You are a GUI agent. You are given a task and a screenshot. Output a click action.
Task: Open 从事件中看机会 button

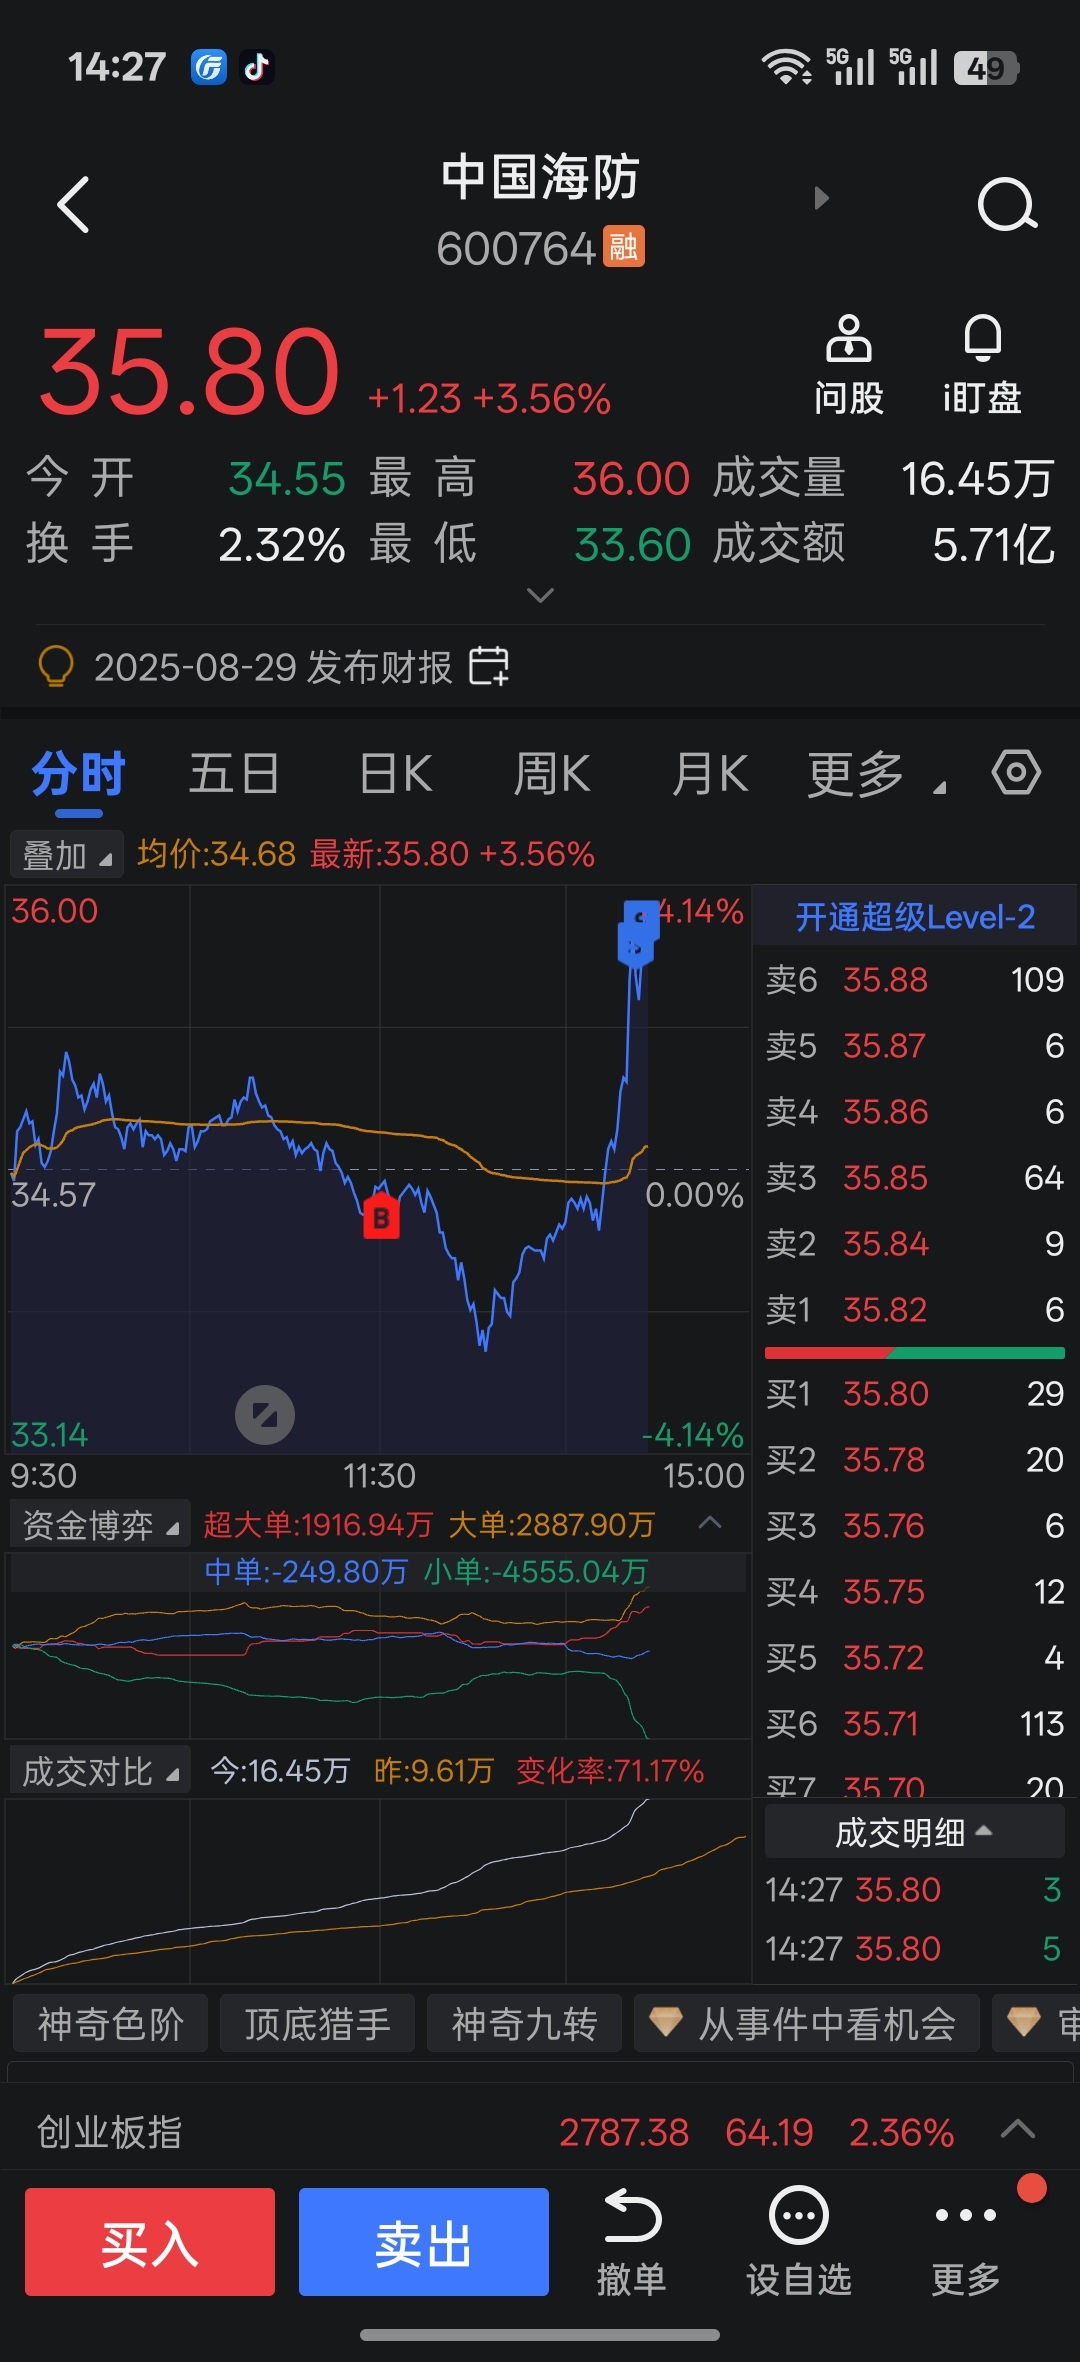click(x=807, y=2023)
